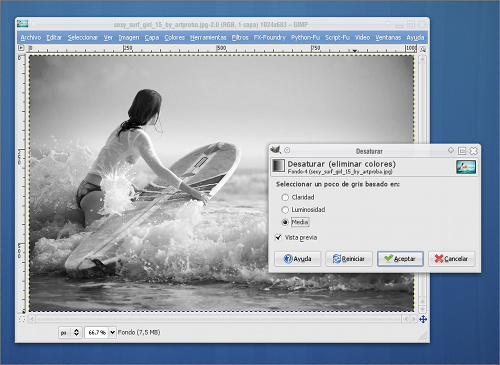Click the Ayuda button in Desaturar dialog
This screenshot has height=365, width=500.
point(298,259)
